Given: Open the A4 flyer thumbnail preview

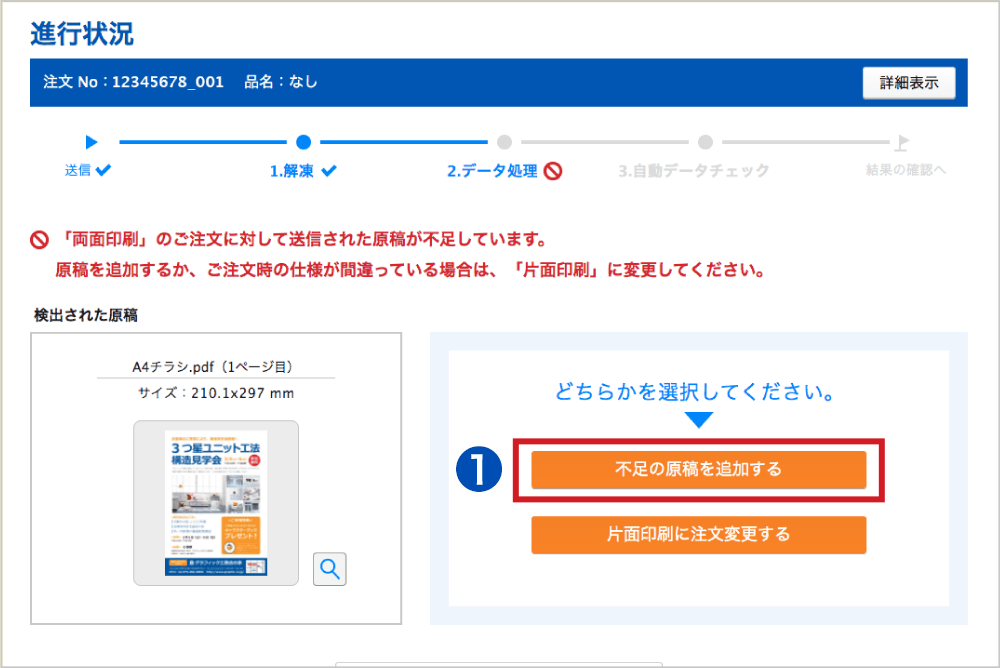Looking at the screenshot, I should point(215,502).
